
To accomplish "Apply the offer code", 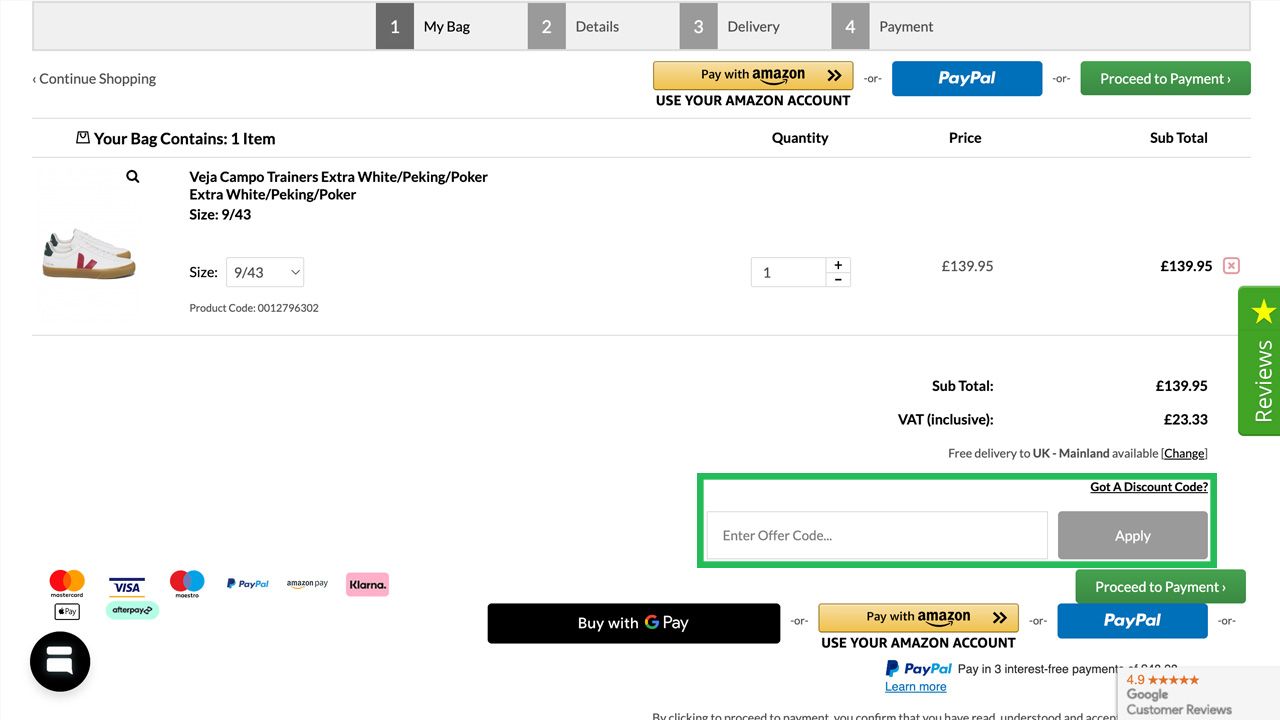I will 1133,535.
